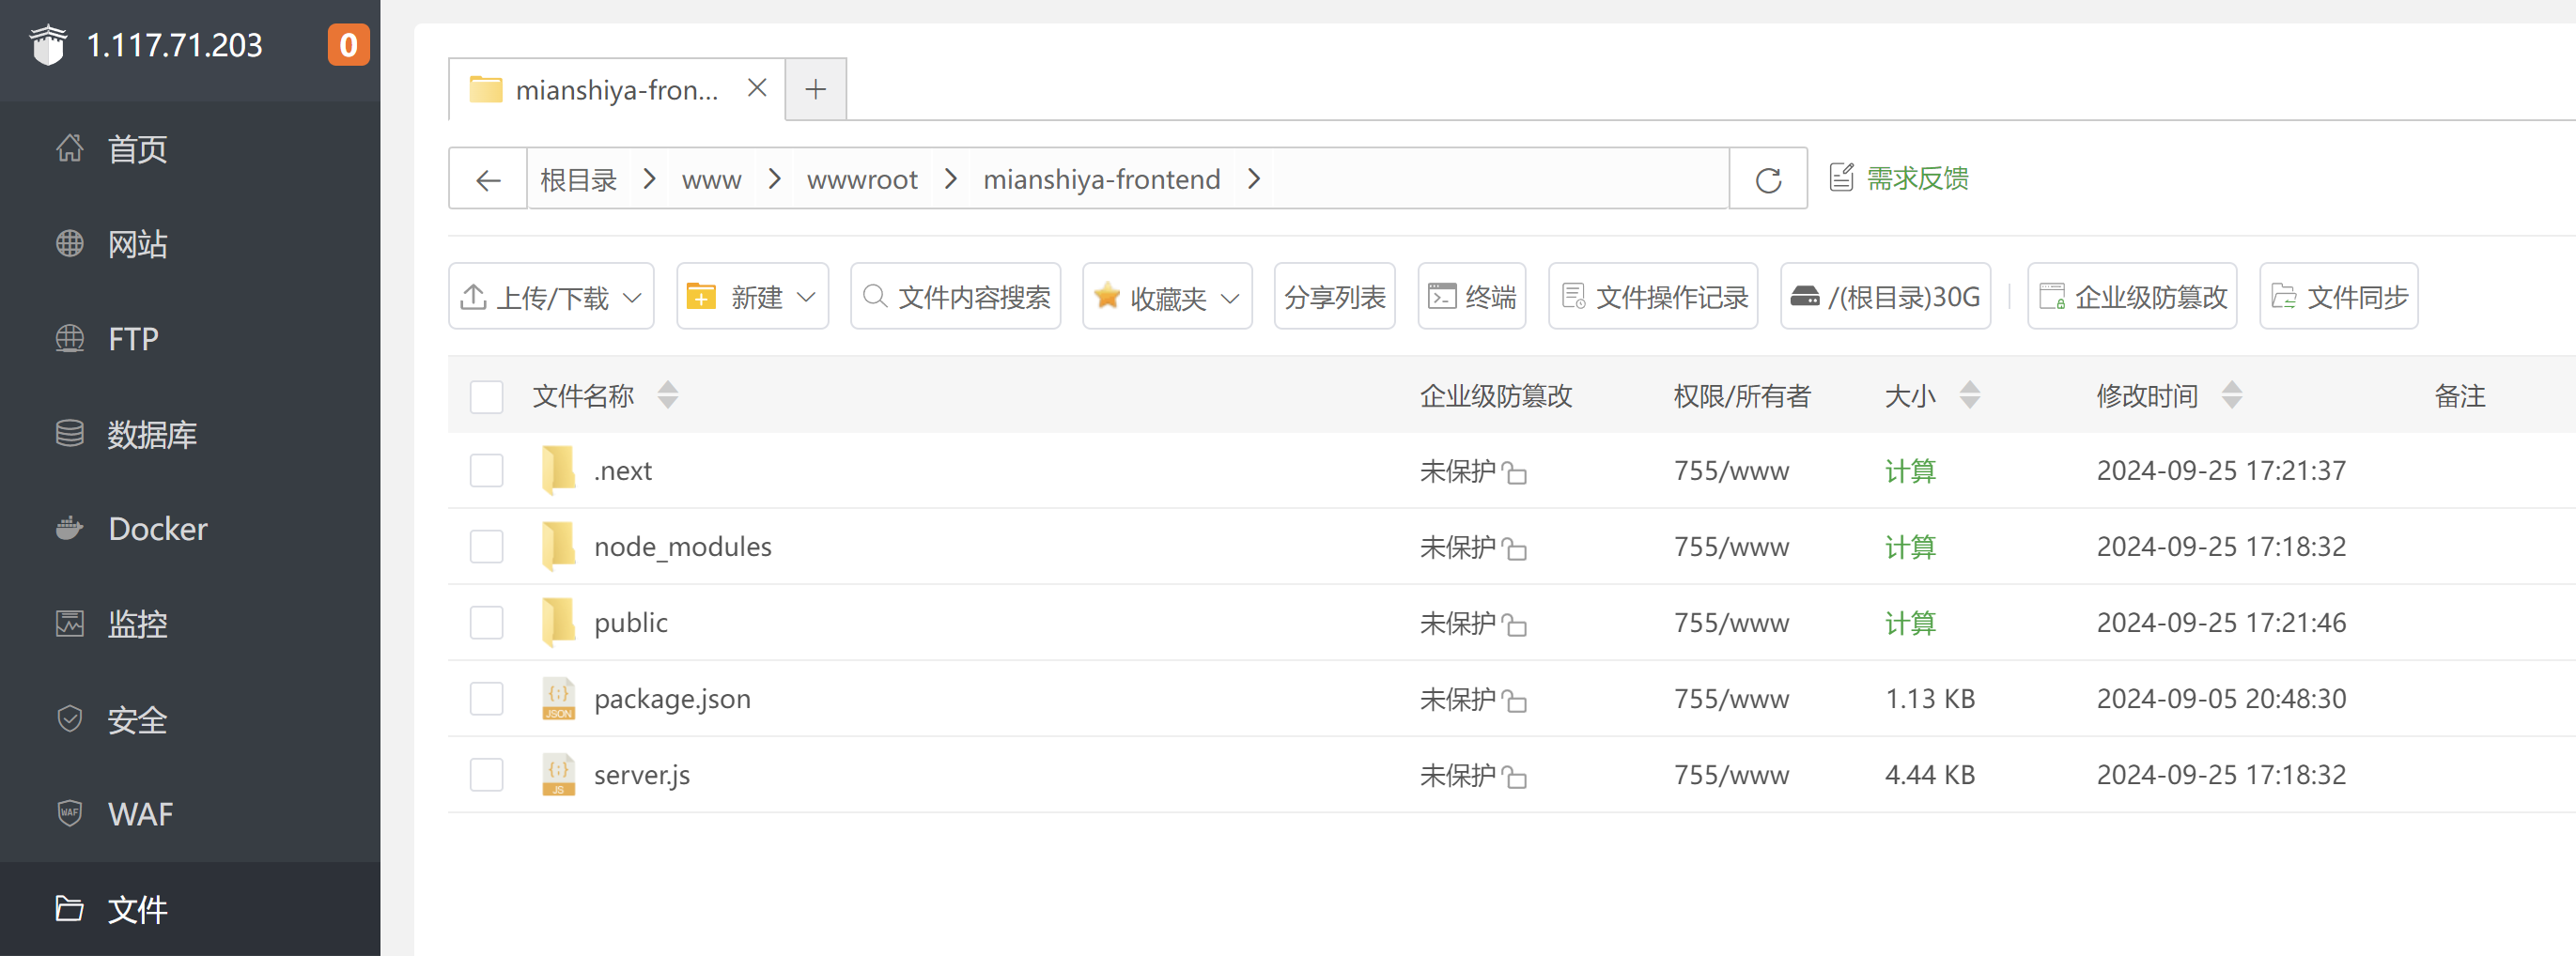Click the package.json file icon
2576x956 pixels.
click(558, 699)
